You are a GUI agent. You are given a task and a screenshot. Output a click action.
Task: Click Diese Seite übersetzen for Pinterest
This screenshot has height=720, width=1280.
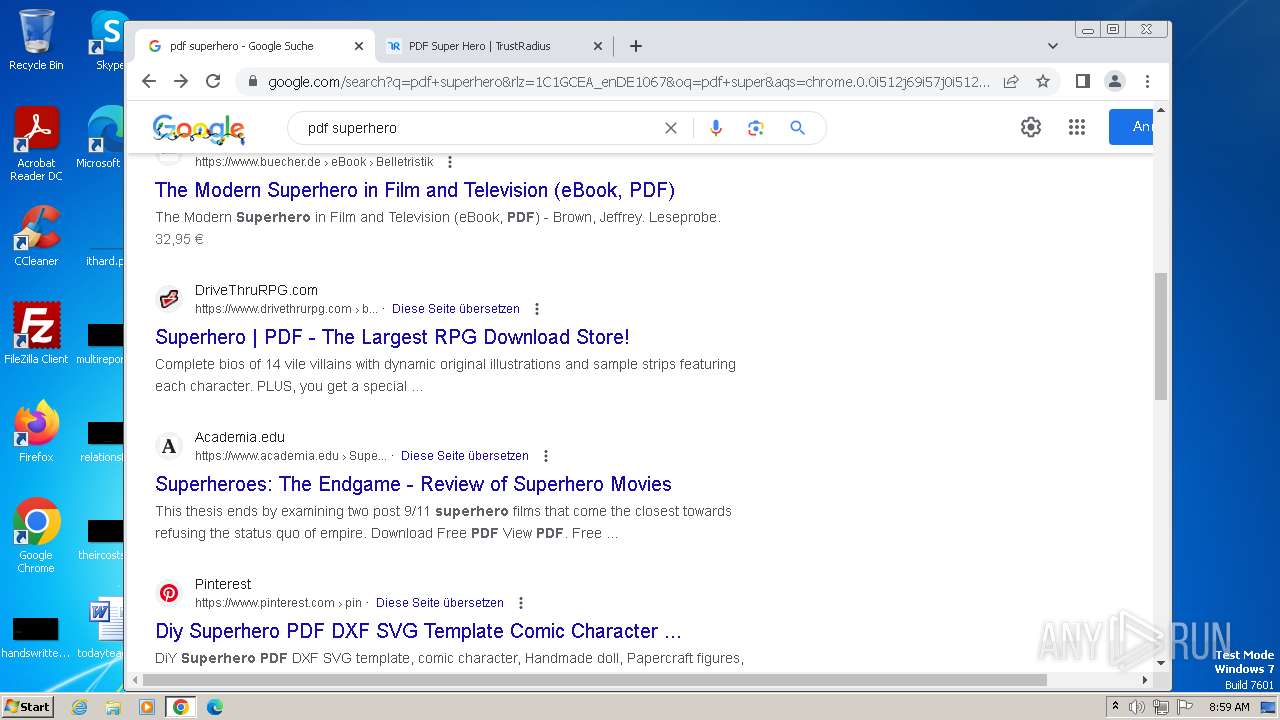coord(440,603)
